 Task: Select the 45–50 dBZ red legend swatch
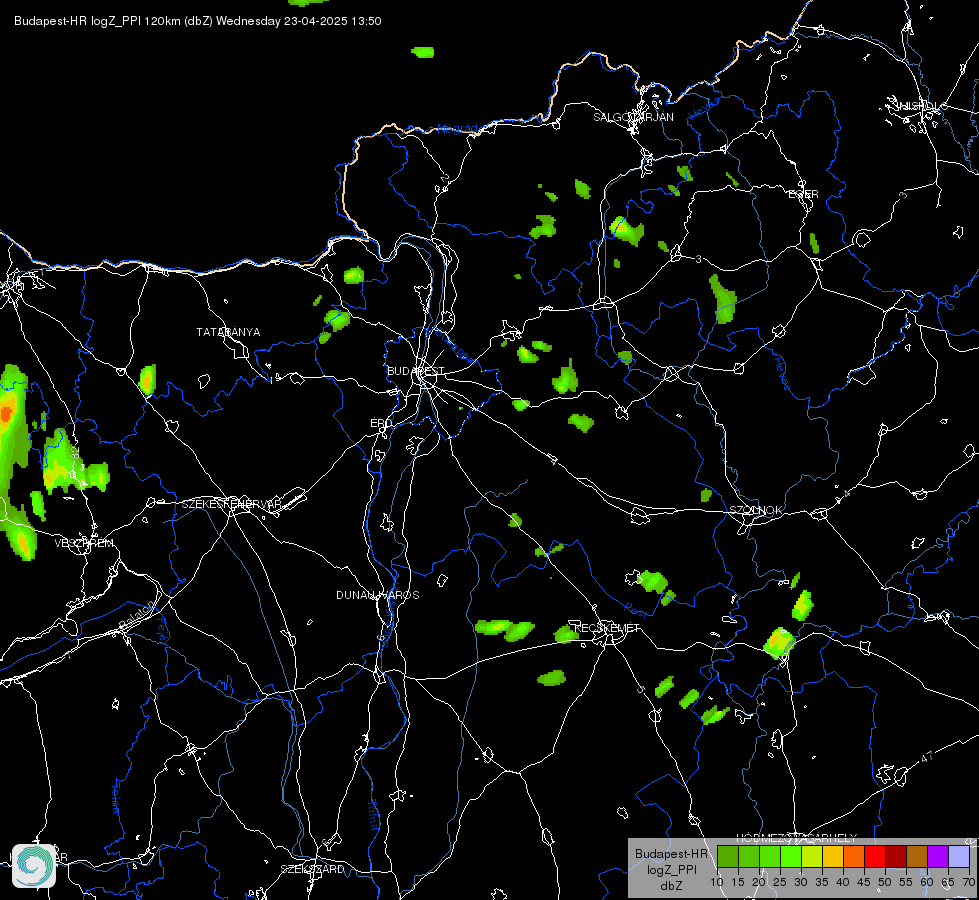pos(875,856)
